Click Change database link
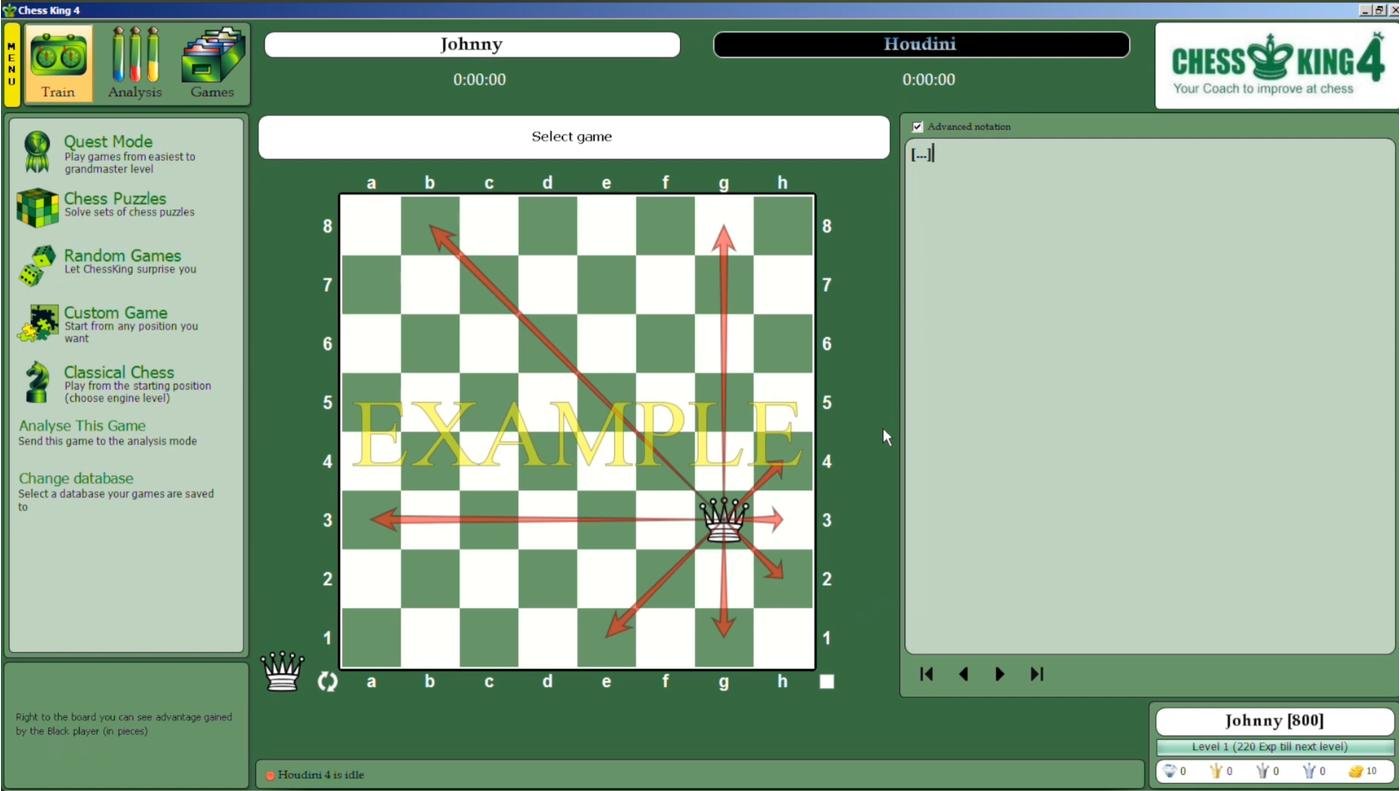Screen dimensions: 1400x791 tap(76, 479)
